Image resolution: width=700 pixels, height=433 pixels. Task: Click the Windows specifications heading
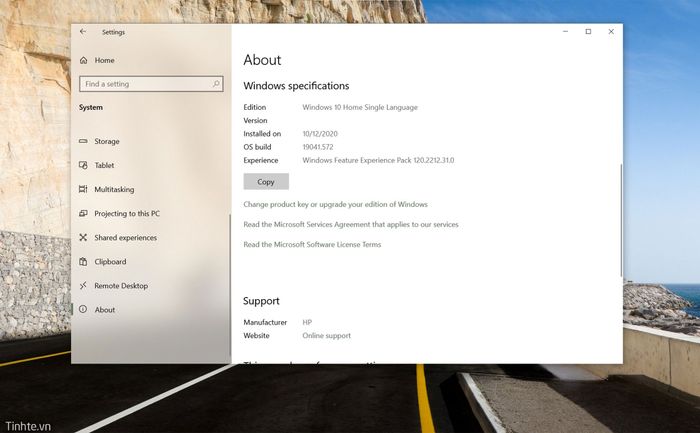coord(296,86)
